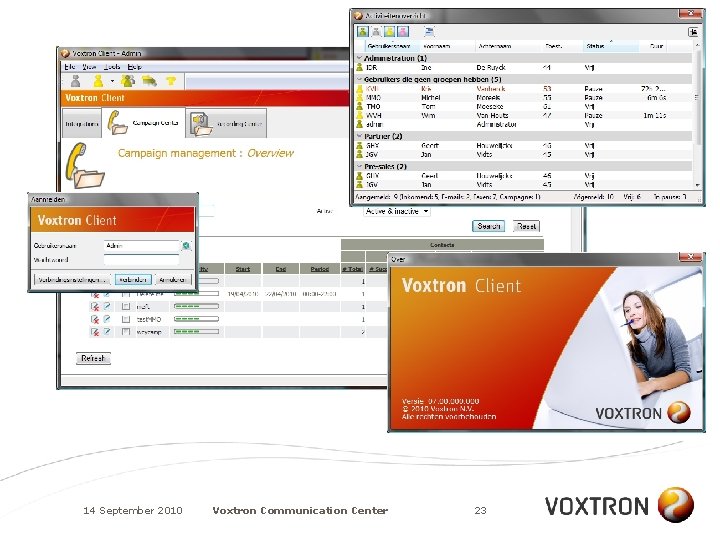Open the Tools menu
The width and height of the screenshot is (720, 540).
tap(112, 67)
